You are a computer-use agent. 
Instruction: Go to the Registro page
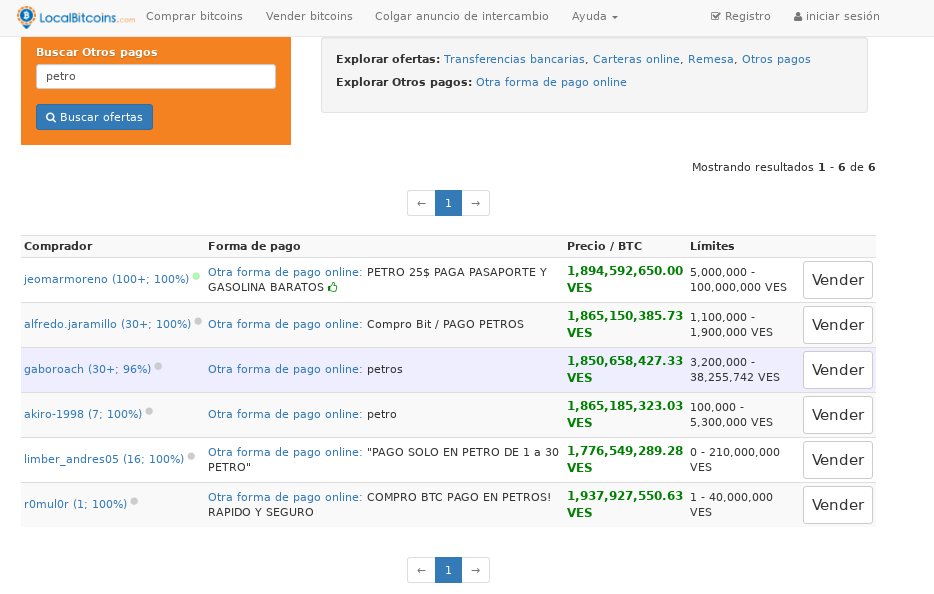click(740, 16)
